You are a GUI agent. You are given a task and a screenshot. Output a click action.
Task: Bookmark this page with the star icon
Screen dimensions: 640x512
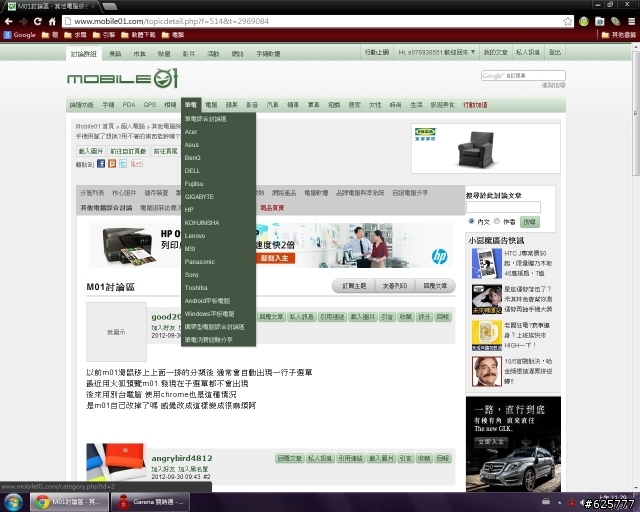coord(567,21)
